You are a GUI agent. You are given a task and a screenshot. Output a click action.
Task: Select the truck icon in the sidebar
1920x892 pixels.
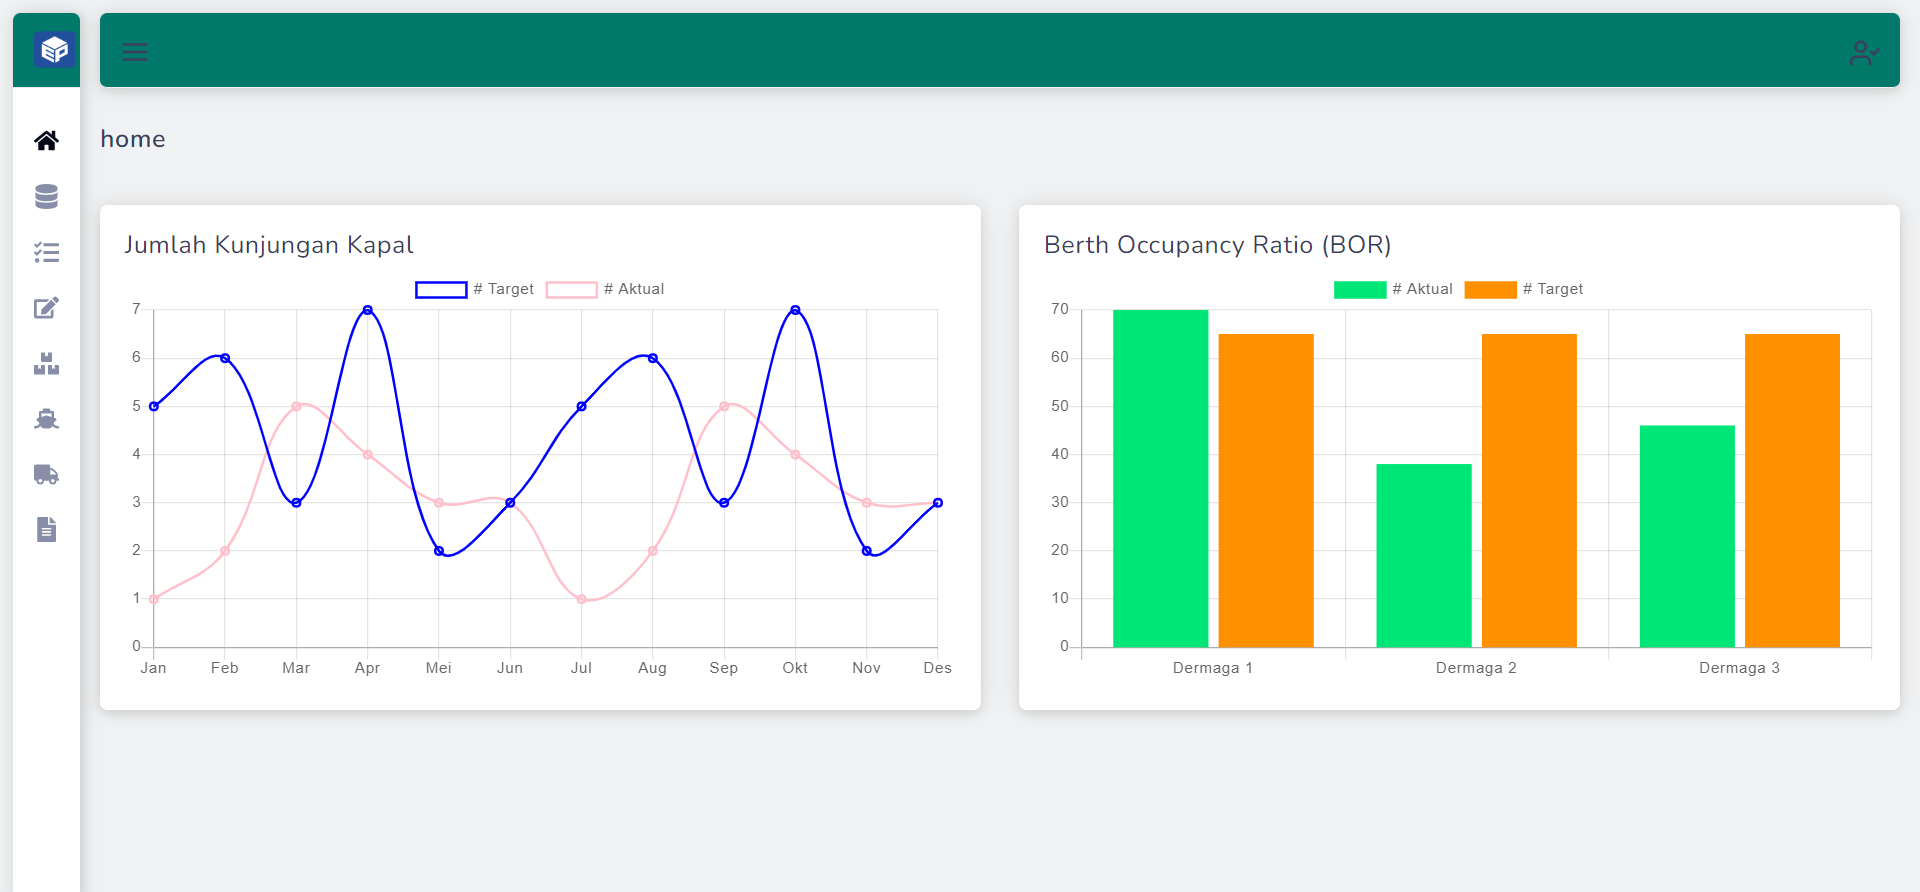click(x=46, y=474)
